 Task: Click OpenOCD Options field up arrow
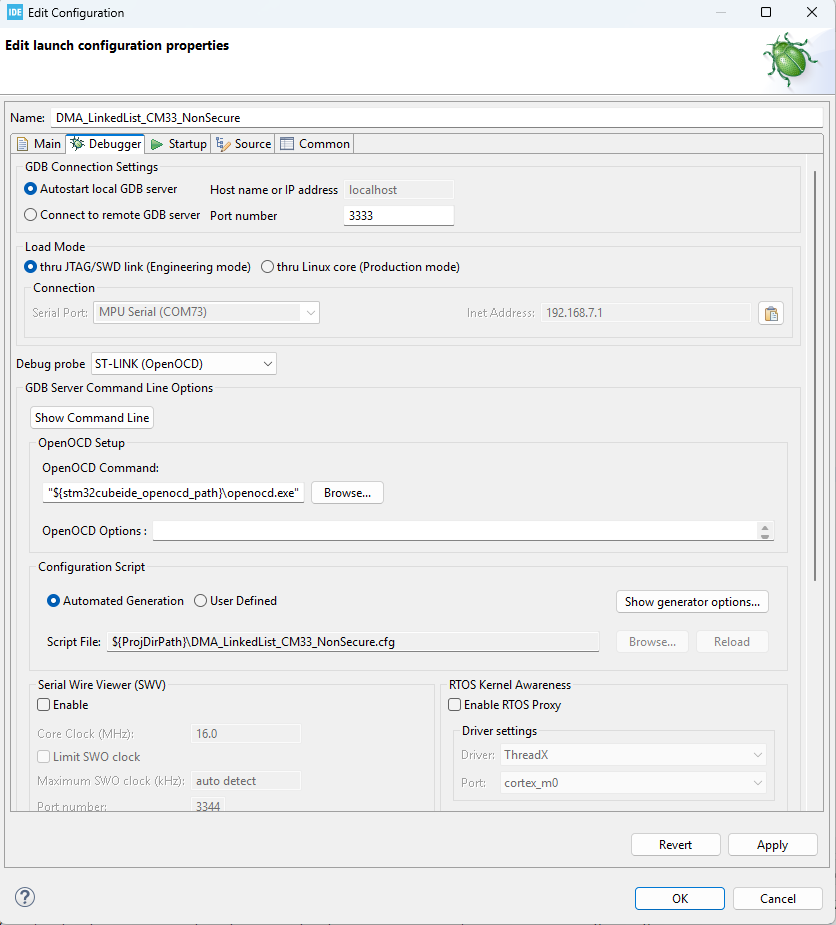[x=765, y=527]
